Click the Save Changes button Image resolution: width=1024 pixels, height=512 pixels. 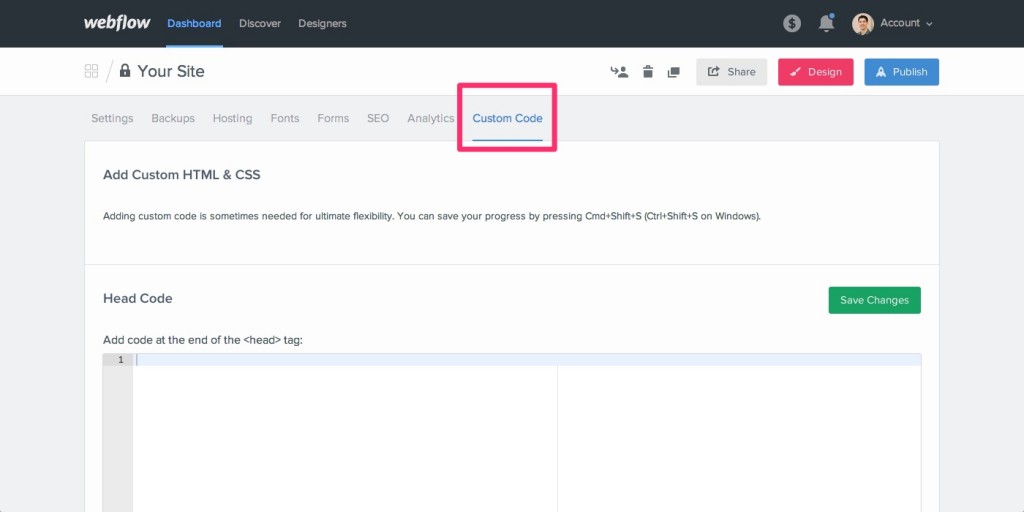(x=874, y=300)
